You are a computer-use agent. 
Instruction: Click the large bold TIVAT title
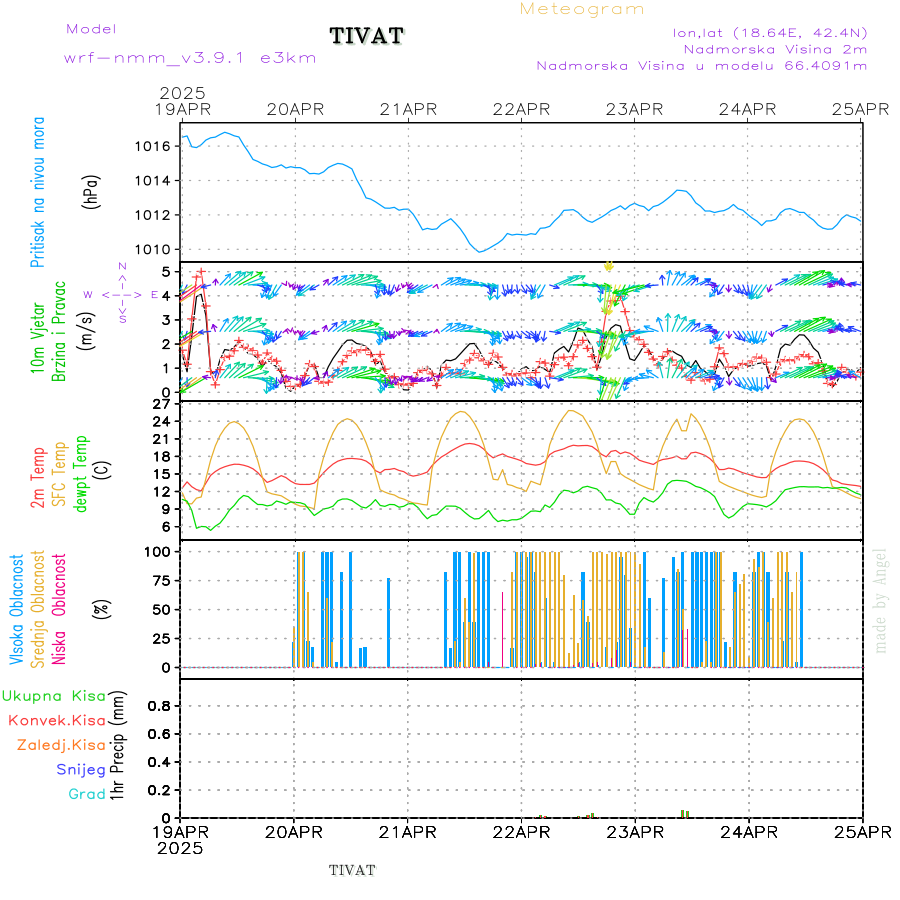pos(367,37)
